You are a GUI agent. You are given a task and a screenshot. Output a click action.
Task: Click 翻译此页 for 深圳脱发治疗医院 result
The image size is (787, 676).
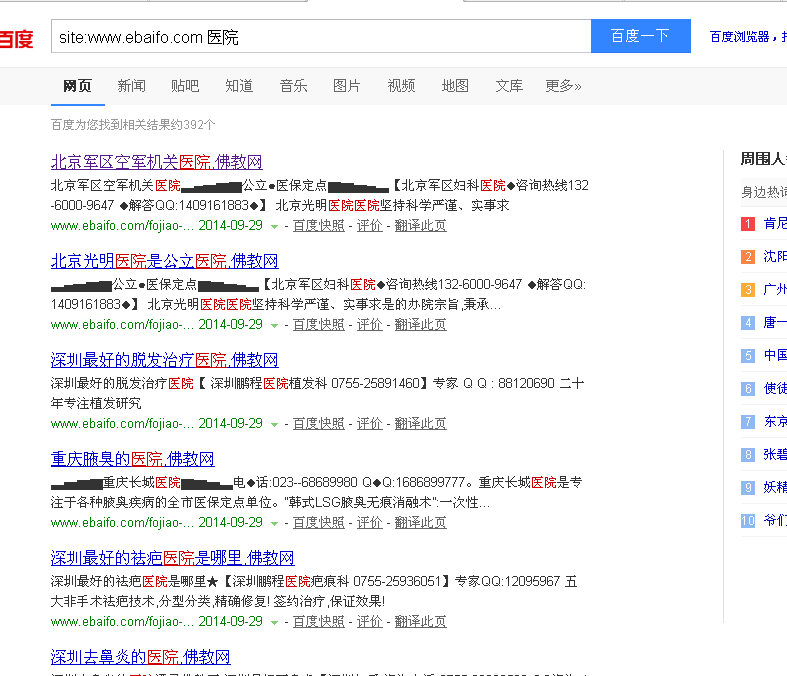[421, 424]
